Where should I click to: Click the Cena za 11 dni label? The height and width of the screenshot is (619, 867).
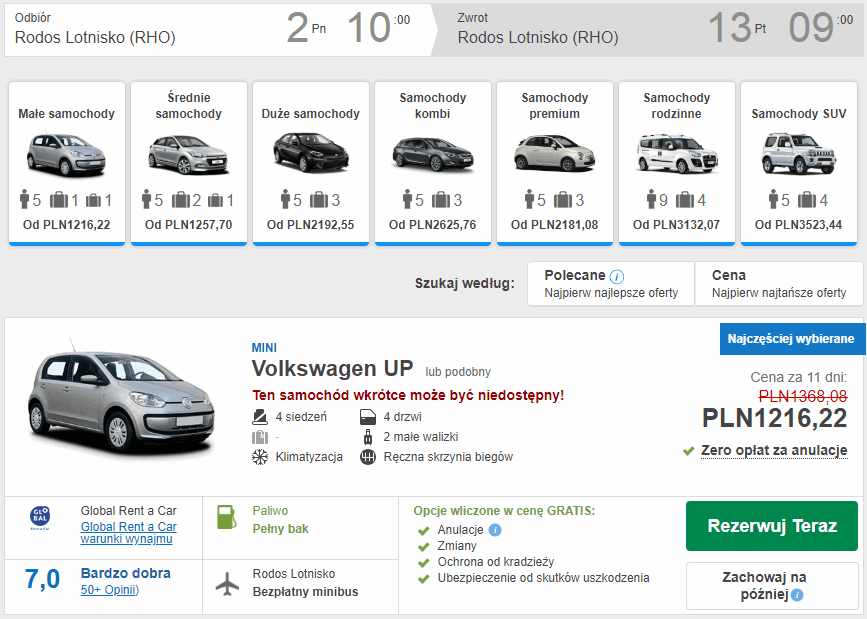pyautogui.click(x=798, y=377)
